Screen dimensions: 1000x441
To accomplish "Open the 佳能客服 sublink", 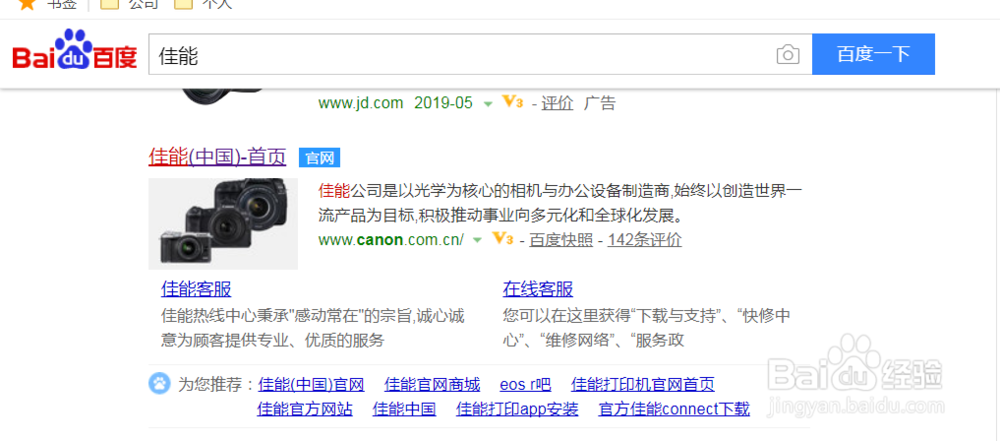I will pyautogui.click(x=196, y=289).
